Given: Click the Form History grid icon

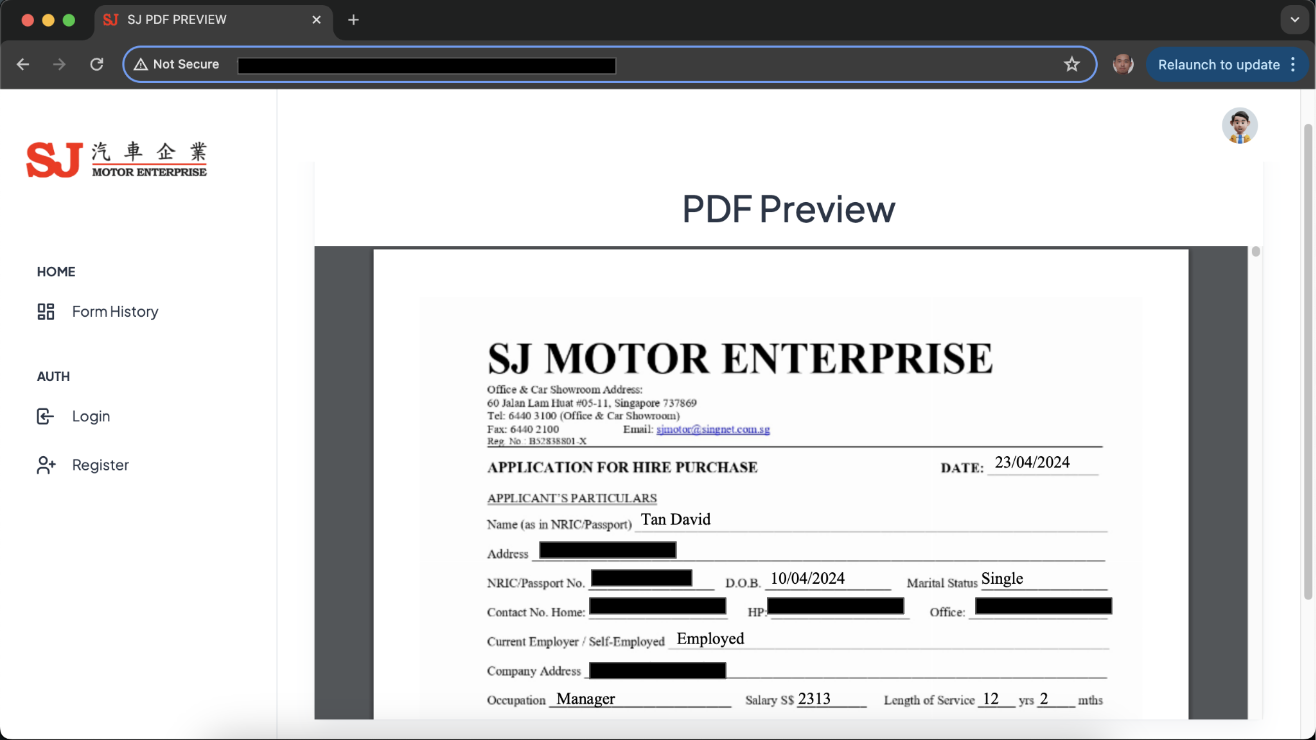Looking at the screenshot, I should (46, 312).
